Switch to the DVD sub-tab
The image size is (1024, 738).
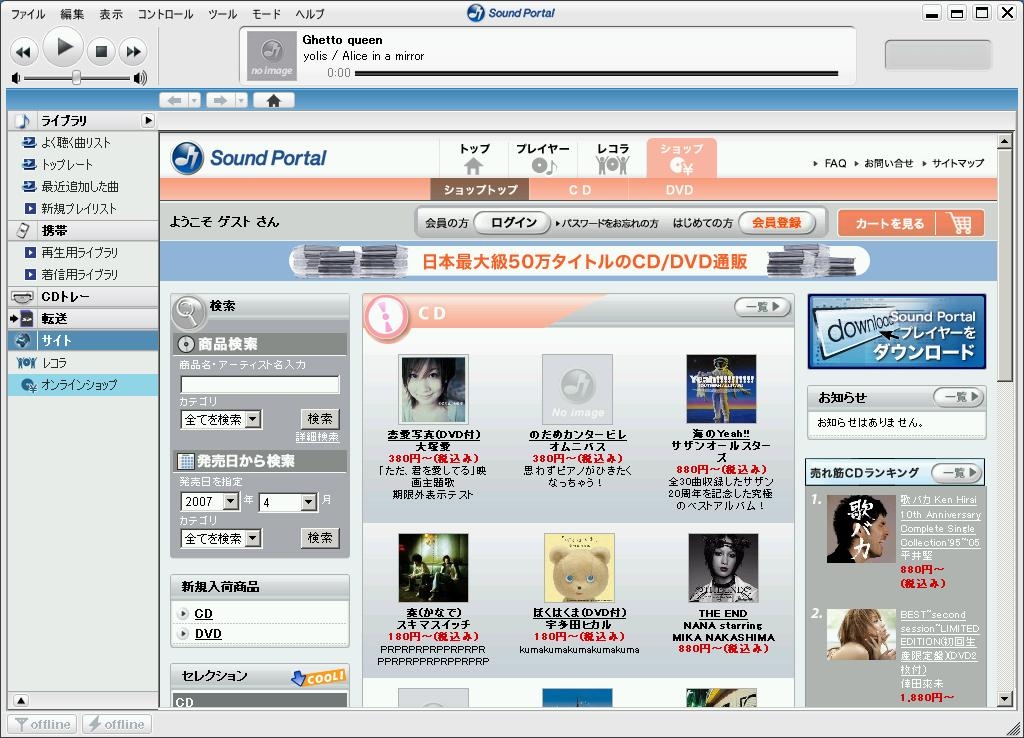(x=679, y=190)
